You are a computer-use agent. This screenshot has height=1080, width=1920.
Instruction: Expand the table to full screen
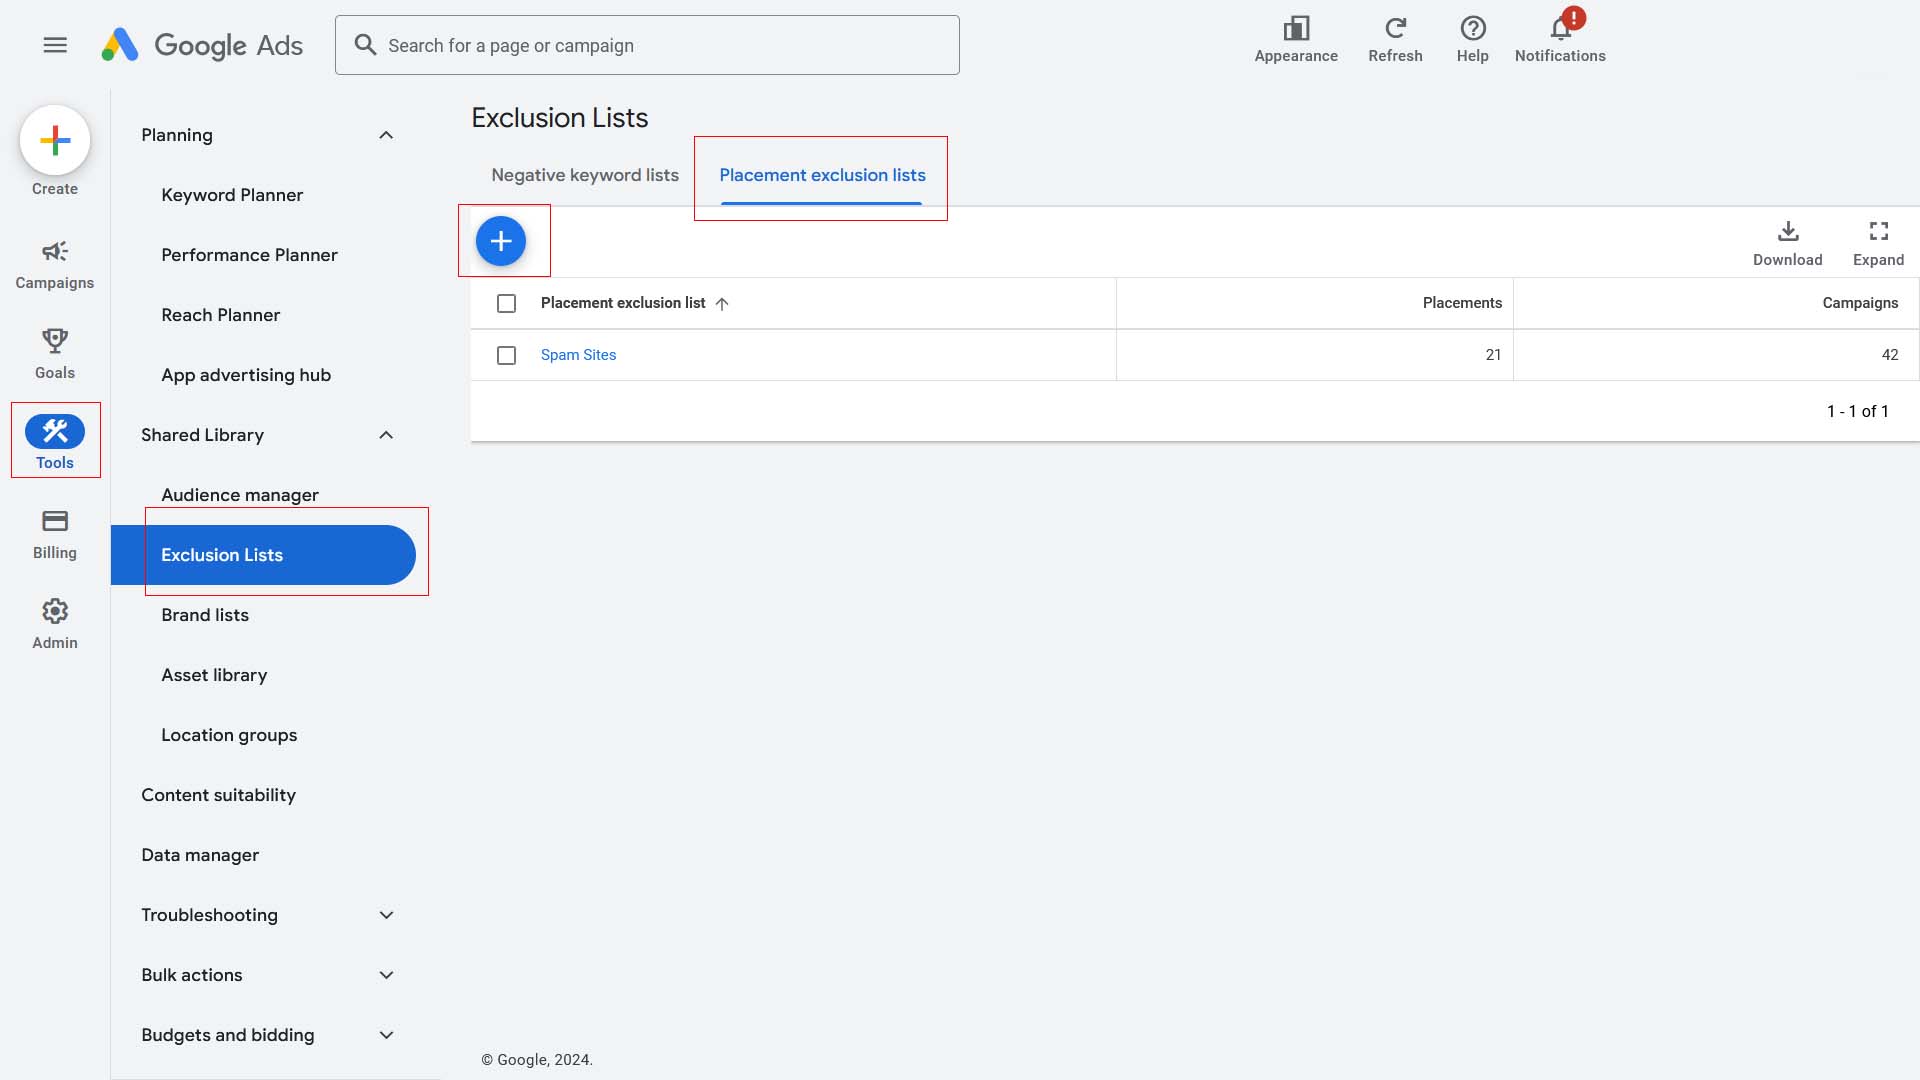click(x=1878, y=244)
